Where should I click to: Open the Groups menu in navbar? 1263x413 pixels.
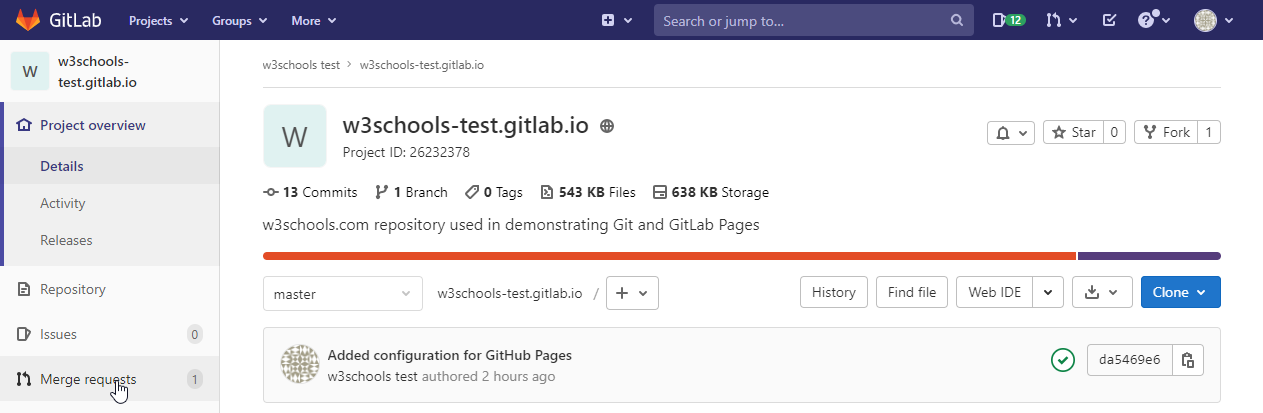click(x=238, y=20)
